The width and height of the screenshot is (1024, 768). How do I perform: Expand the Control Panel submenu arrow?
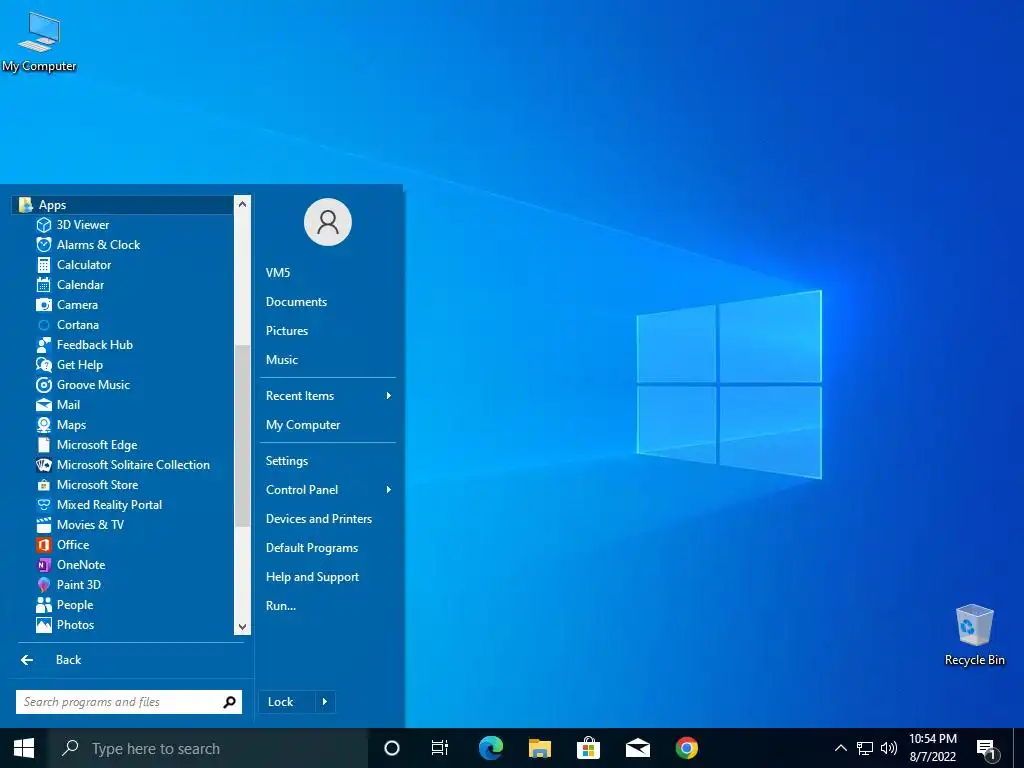click(x=389, y=490)
